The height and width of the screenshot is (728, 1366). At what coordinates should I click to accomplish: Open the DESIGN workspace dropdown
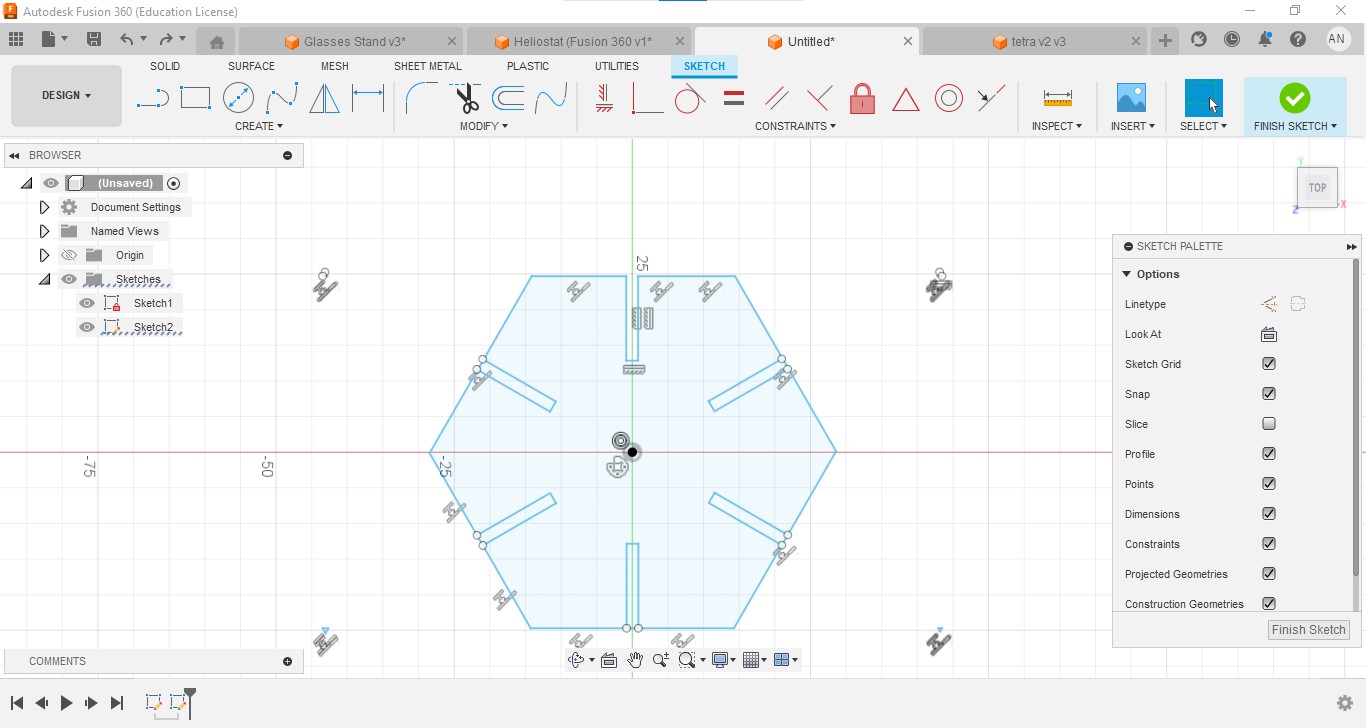pyautogui.click(x=66, y=96)
